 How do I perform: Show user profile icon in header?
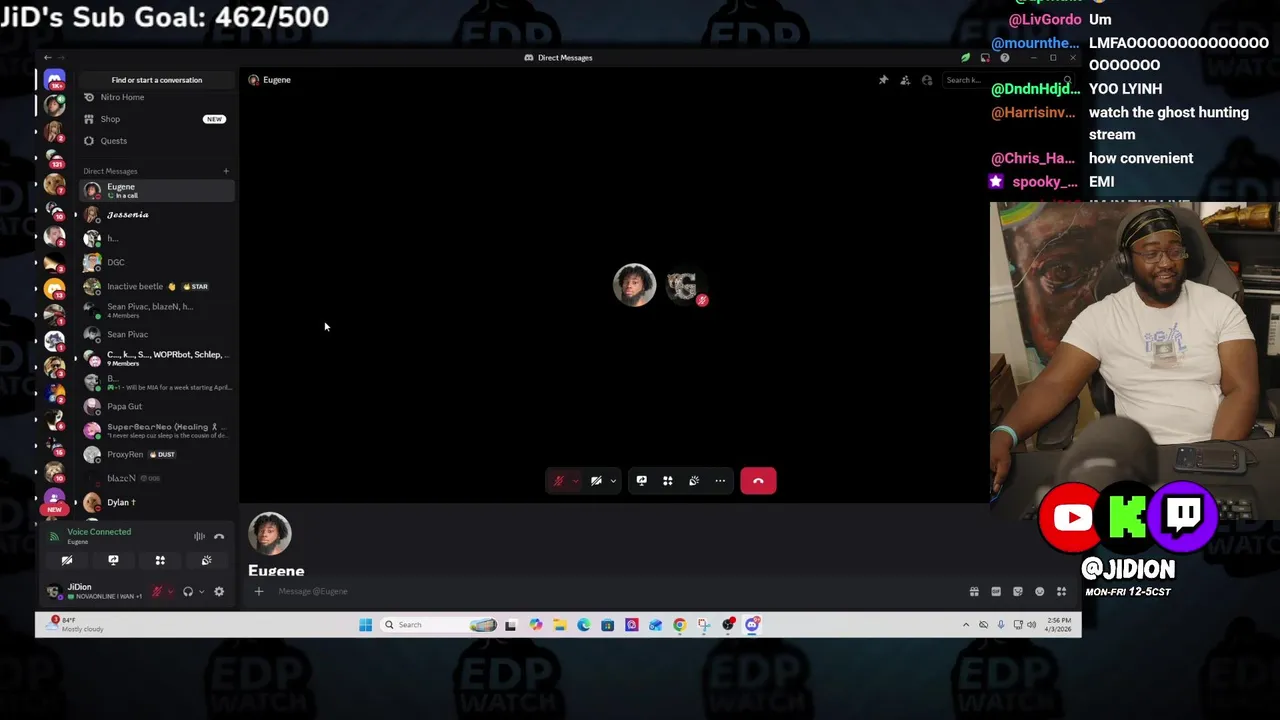coord(927,80)
